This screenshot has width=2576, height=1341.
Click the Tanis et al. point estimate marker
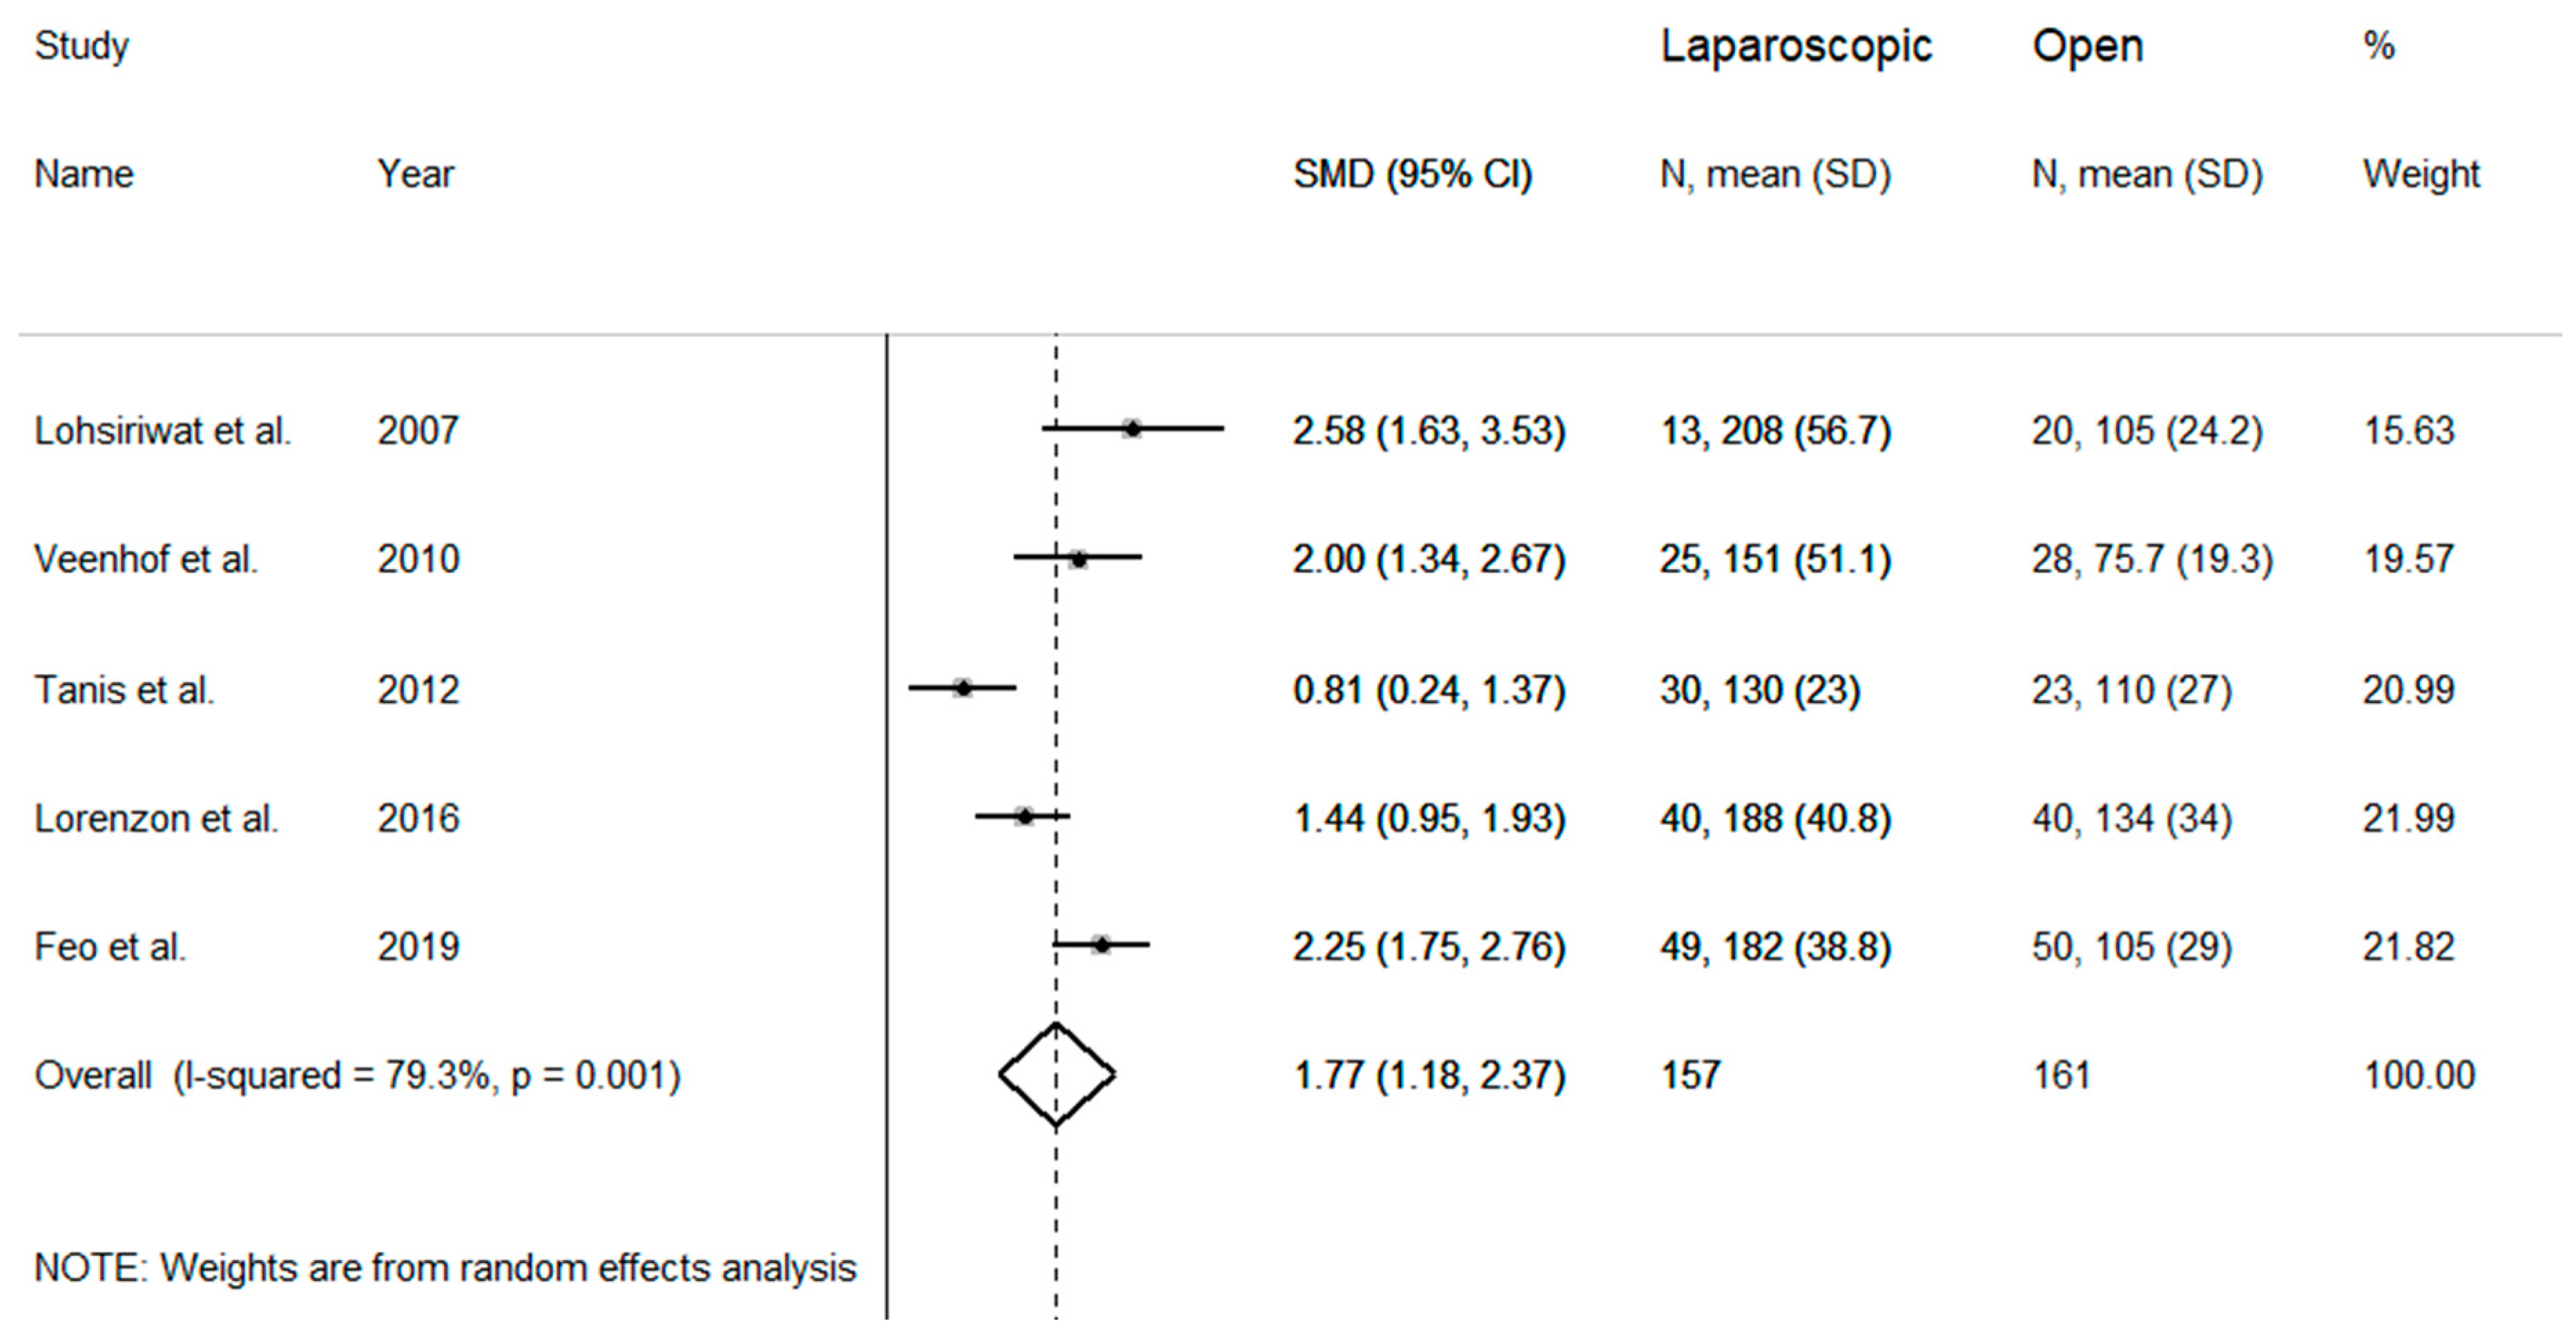[963, 688]
